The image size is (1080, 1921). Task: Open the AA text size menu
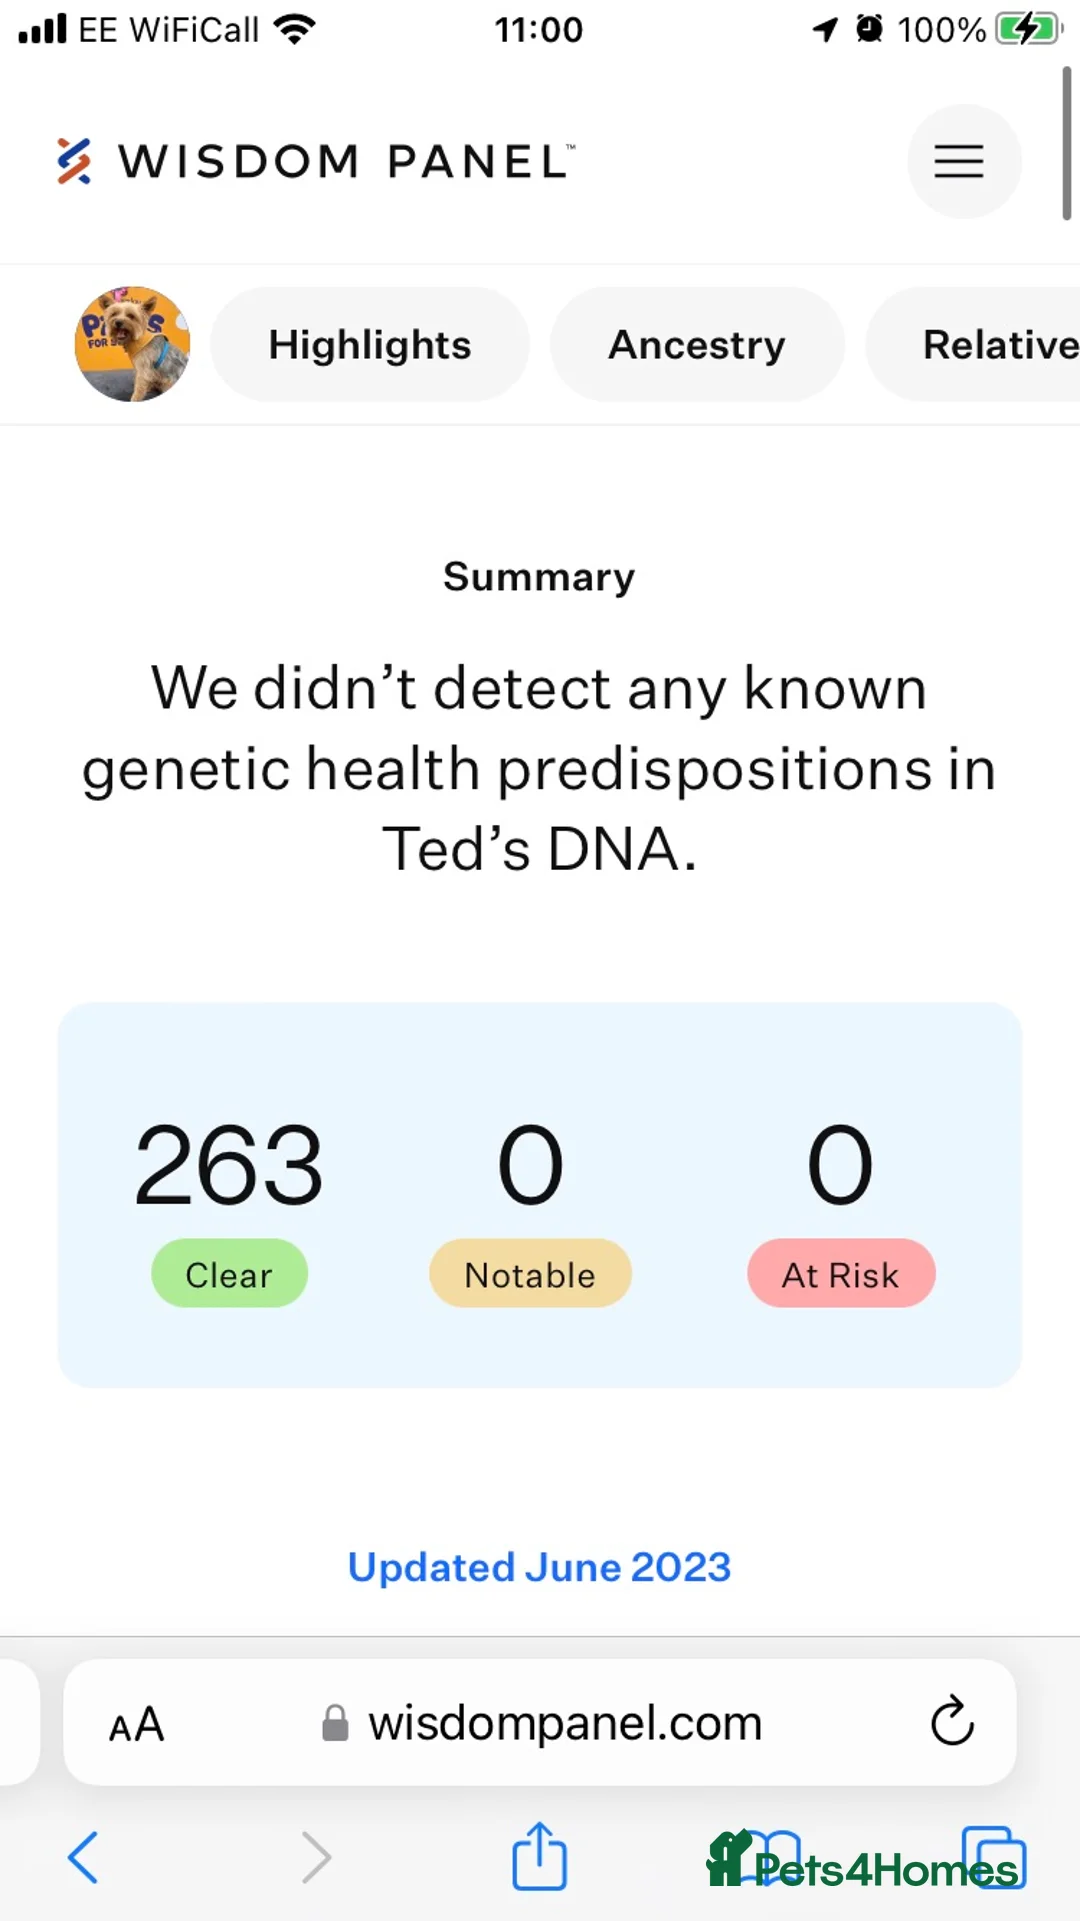(x=136, y=1724)
